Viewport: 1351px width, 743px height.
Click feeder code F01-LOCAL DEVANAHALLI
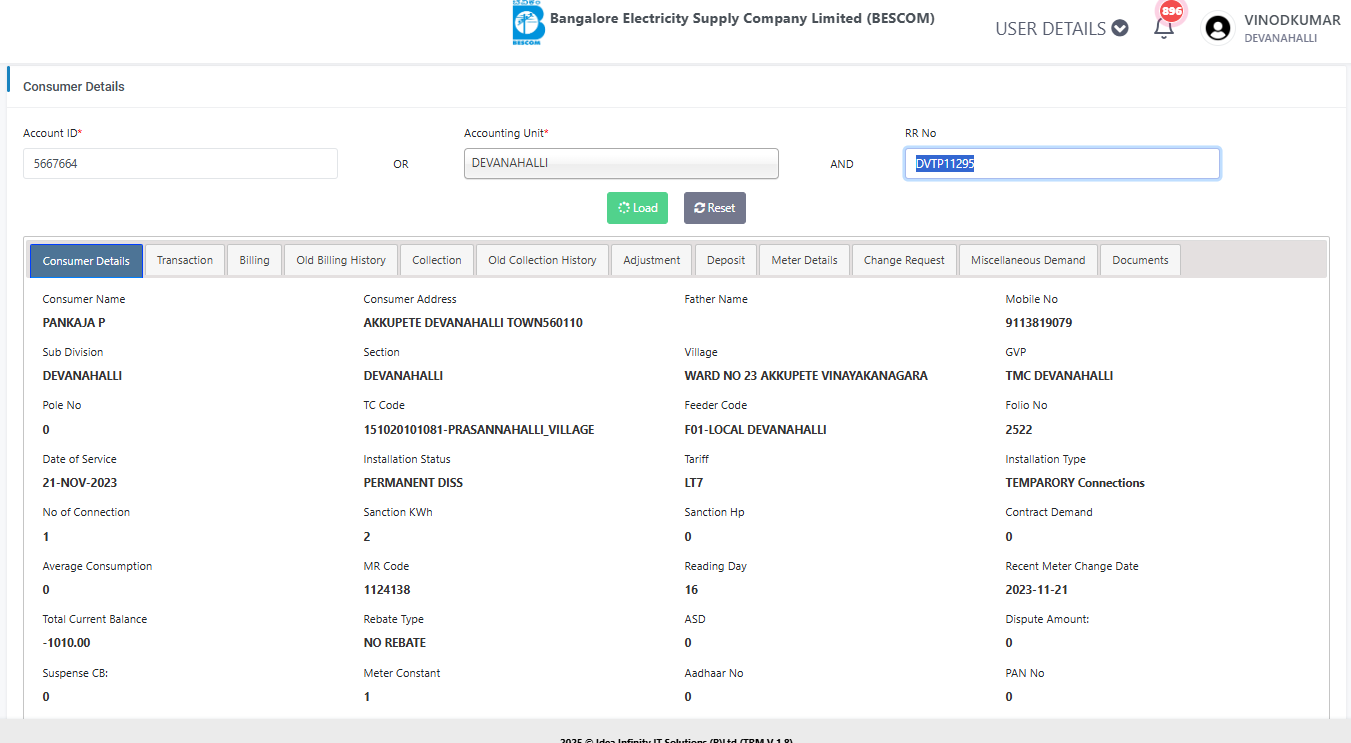[755, 430]
